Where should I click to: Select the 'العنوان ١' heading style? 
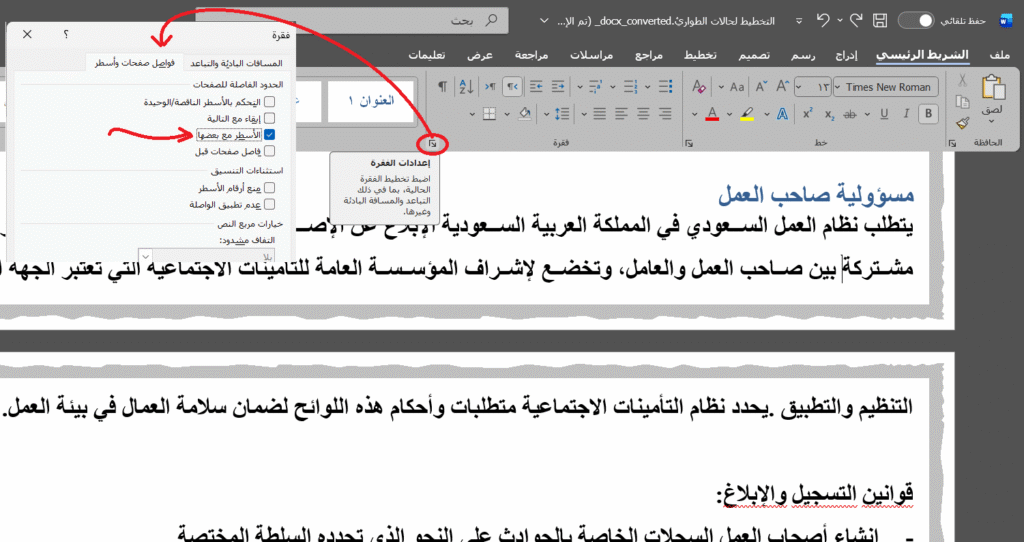point(371,101)
